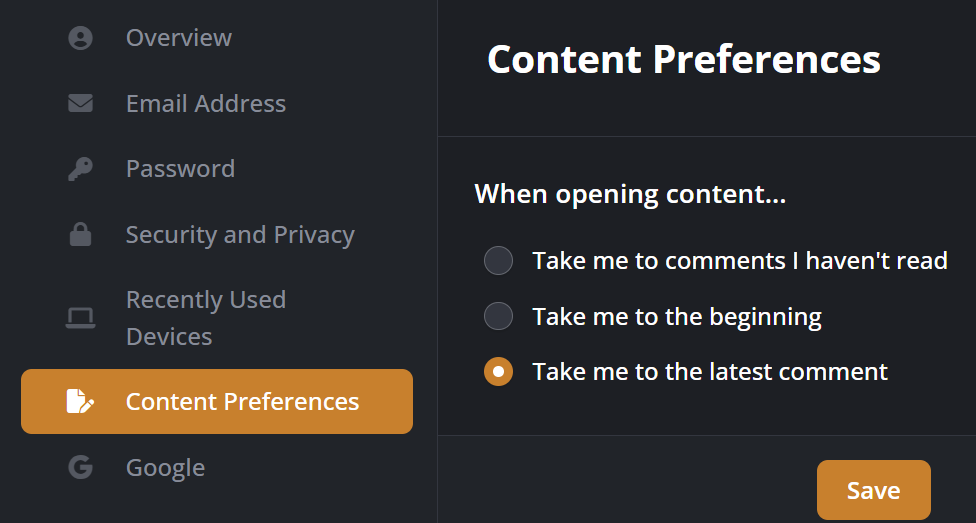Click the Content Preferences sidebar item
The image size is (976, 523).
coord(242,402)
